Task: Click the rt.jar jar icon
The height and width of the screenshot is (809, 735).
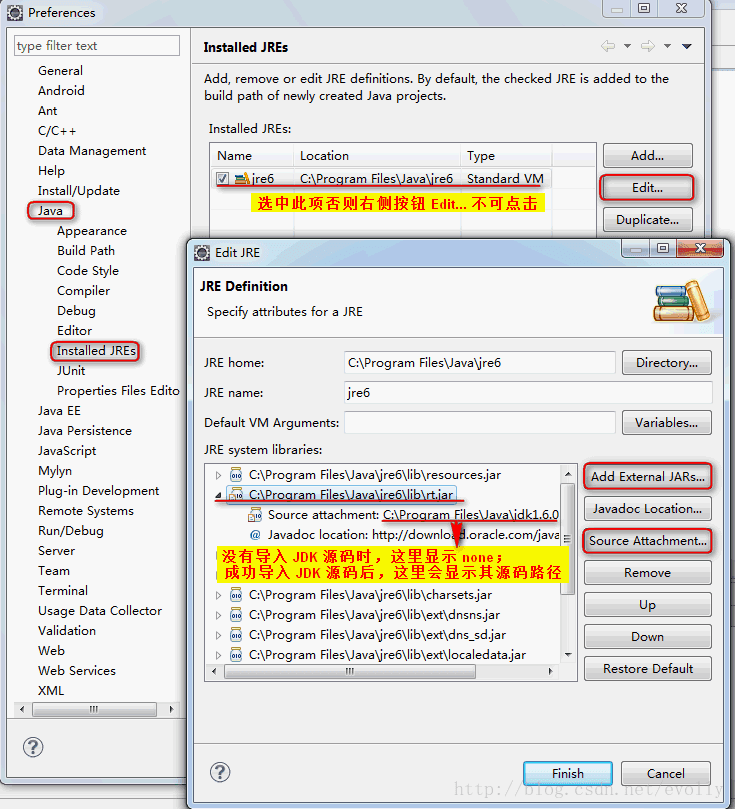Action: click(x=236, y=495)
